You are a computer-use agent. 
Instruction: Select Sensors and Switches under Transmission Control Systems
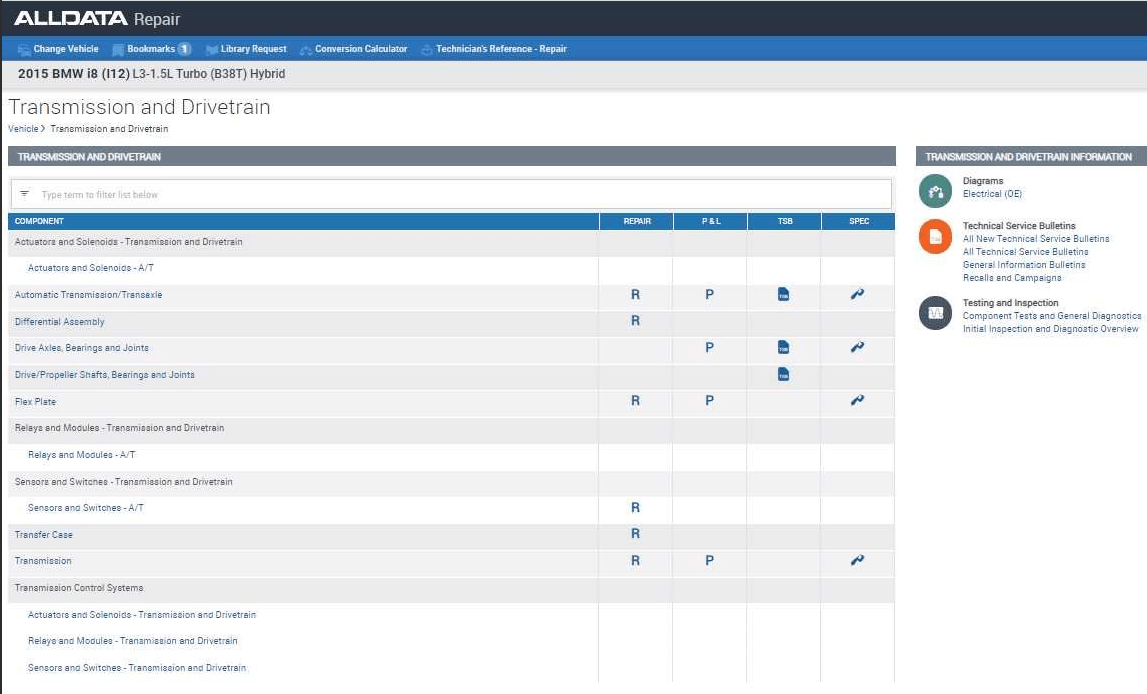click(137, 668)
